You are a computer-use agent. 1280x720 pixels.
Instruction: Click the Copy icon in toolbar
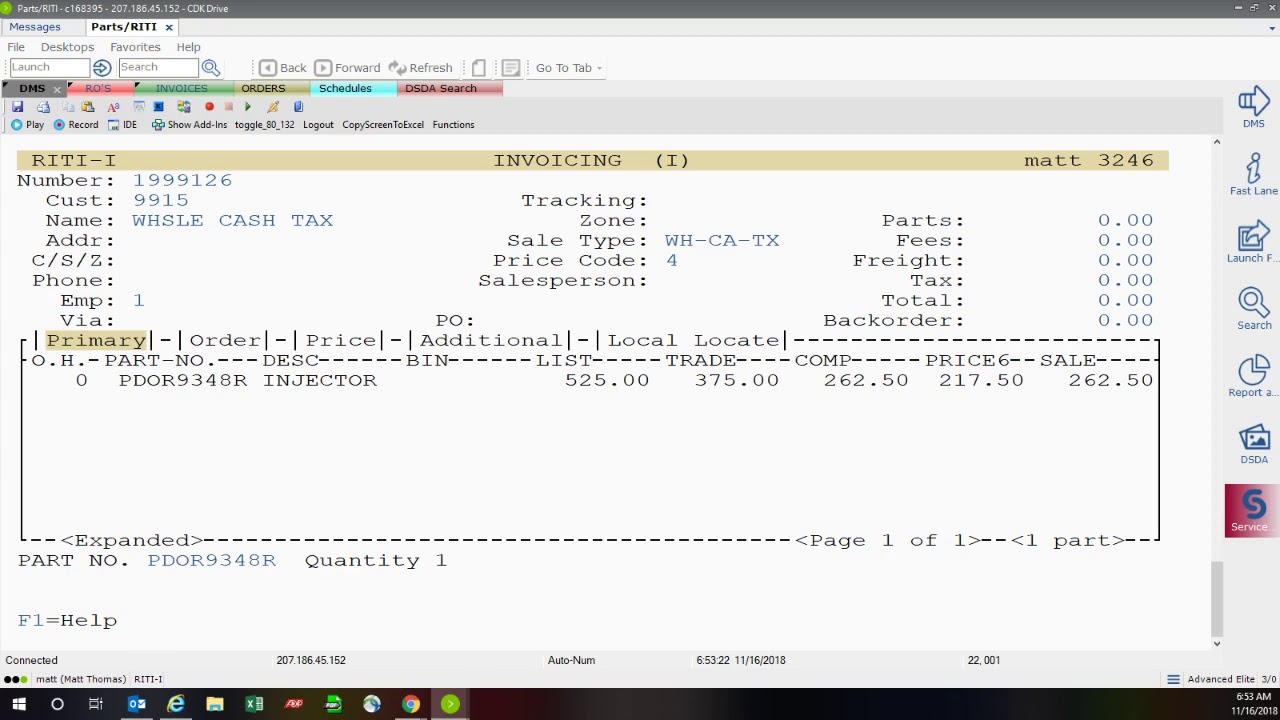pyautogui.click(x=68, y=107)
